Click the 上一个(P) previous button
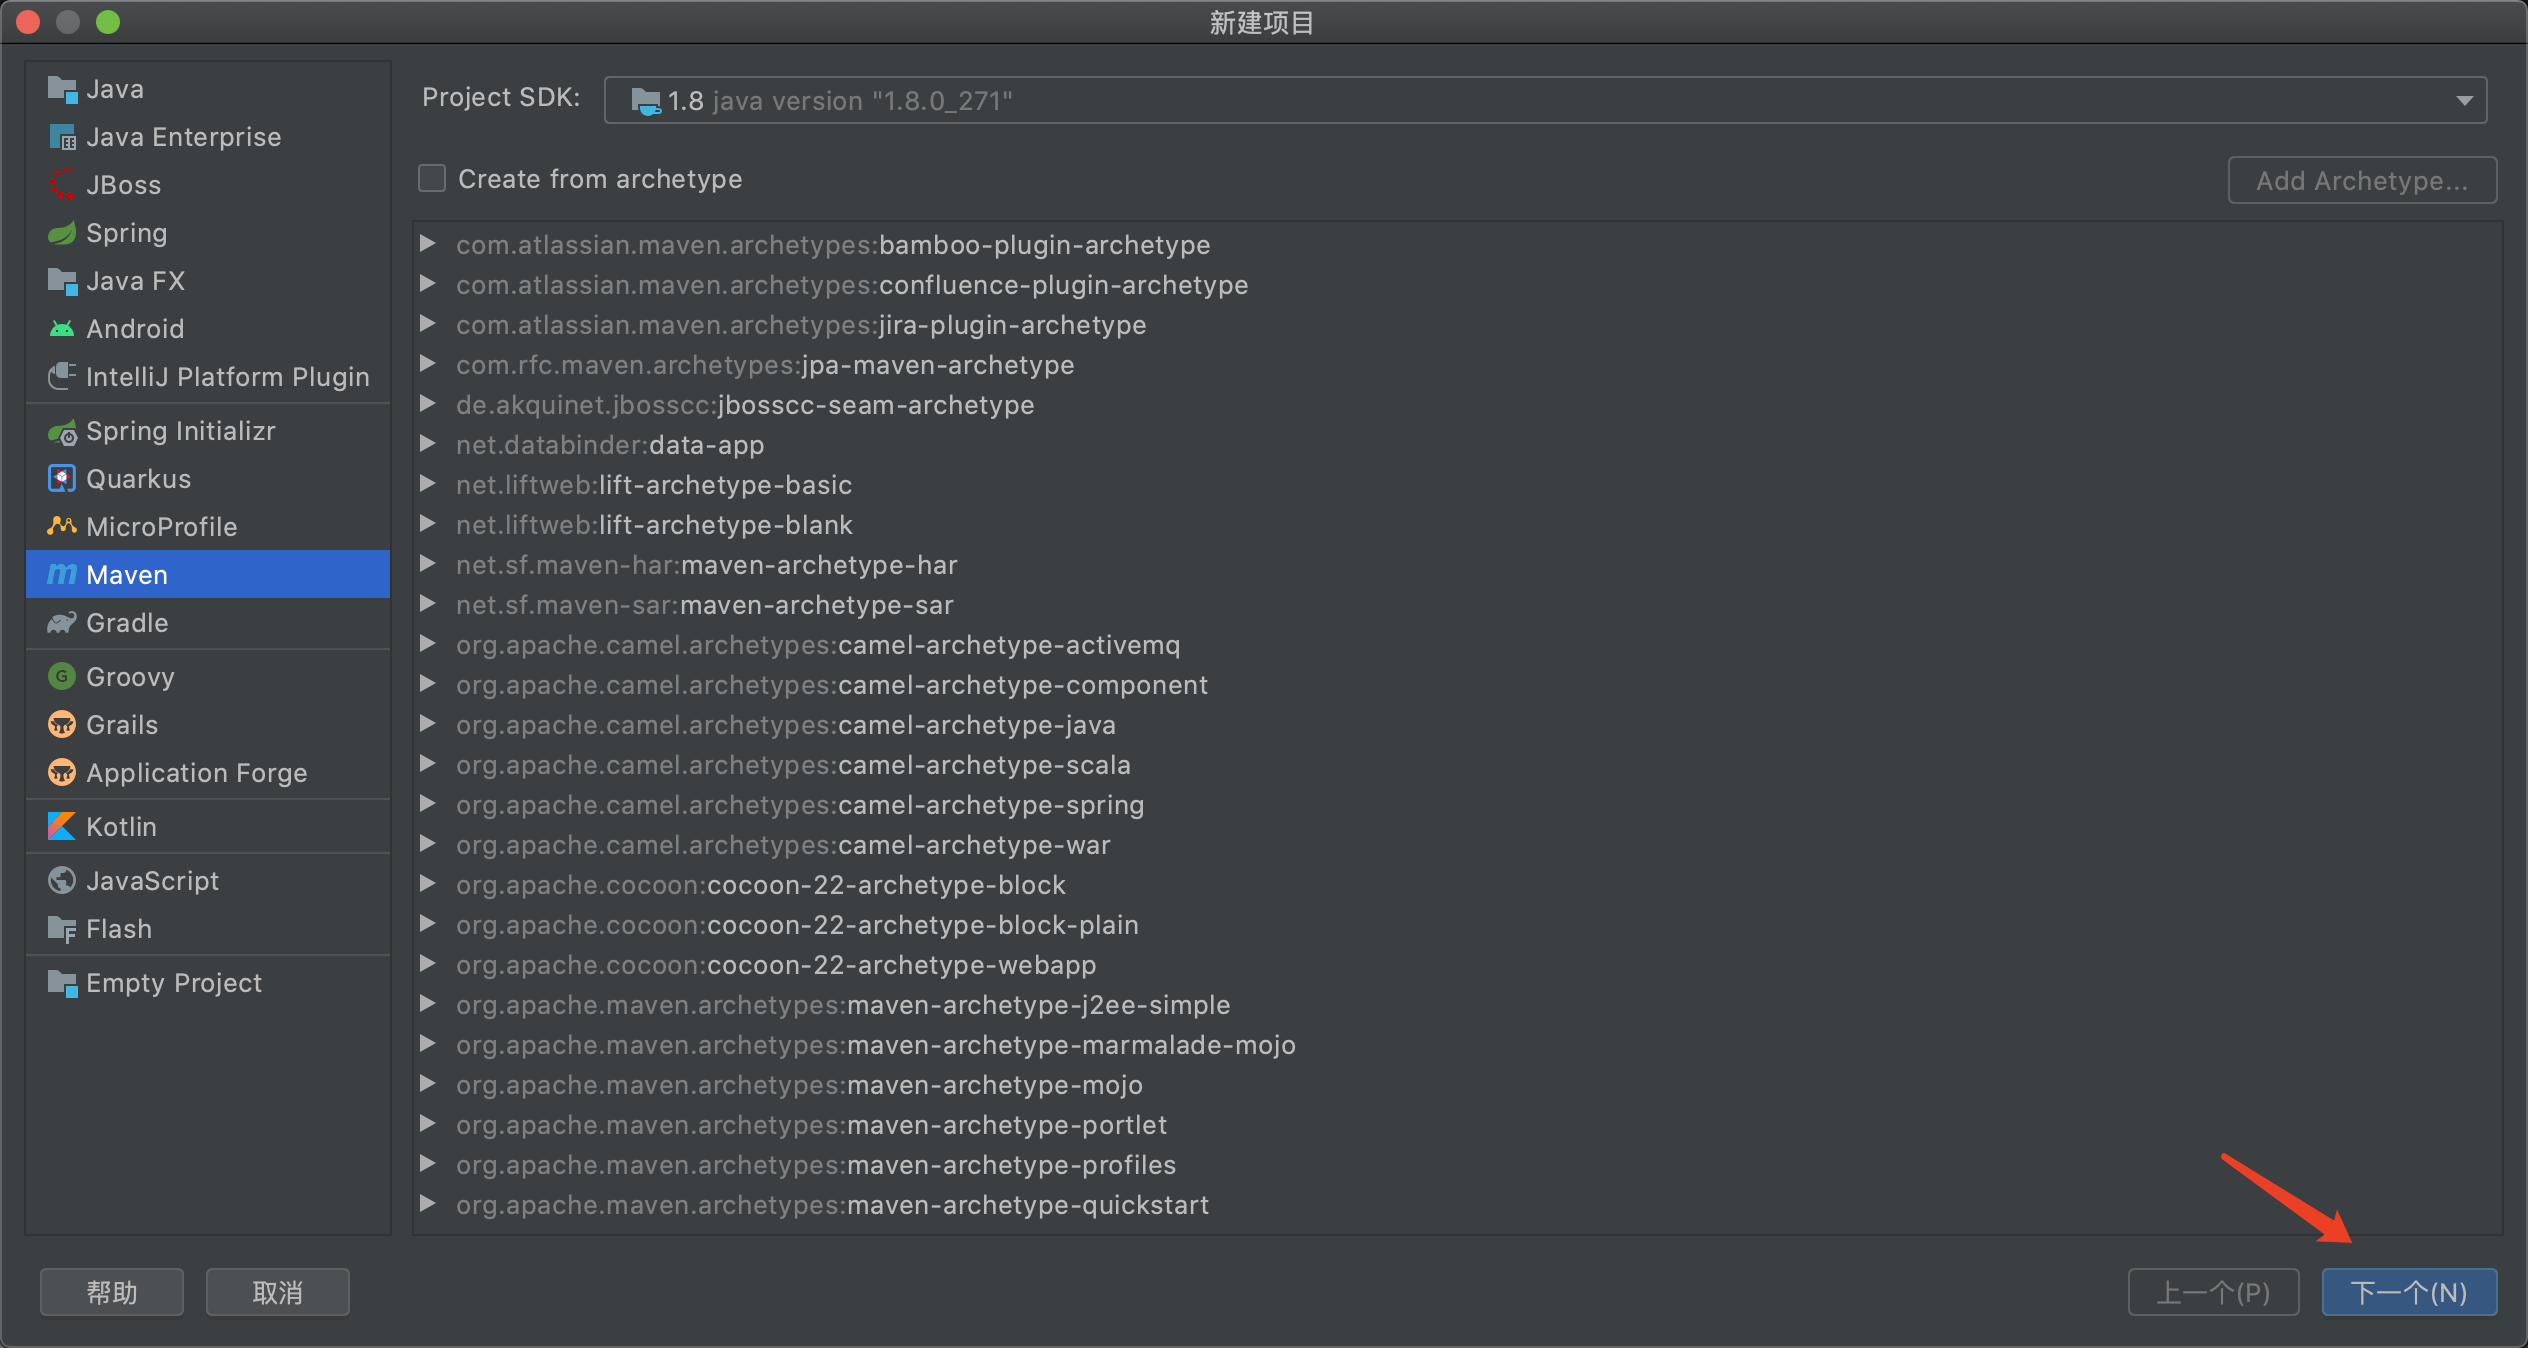 [x=2213, y=1292]
